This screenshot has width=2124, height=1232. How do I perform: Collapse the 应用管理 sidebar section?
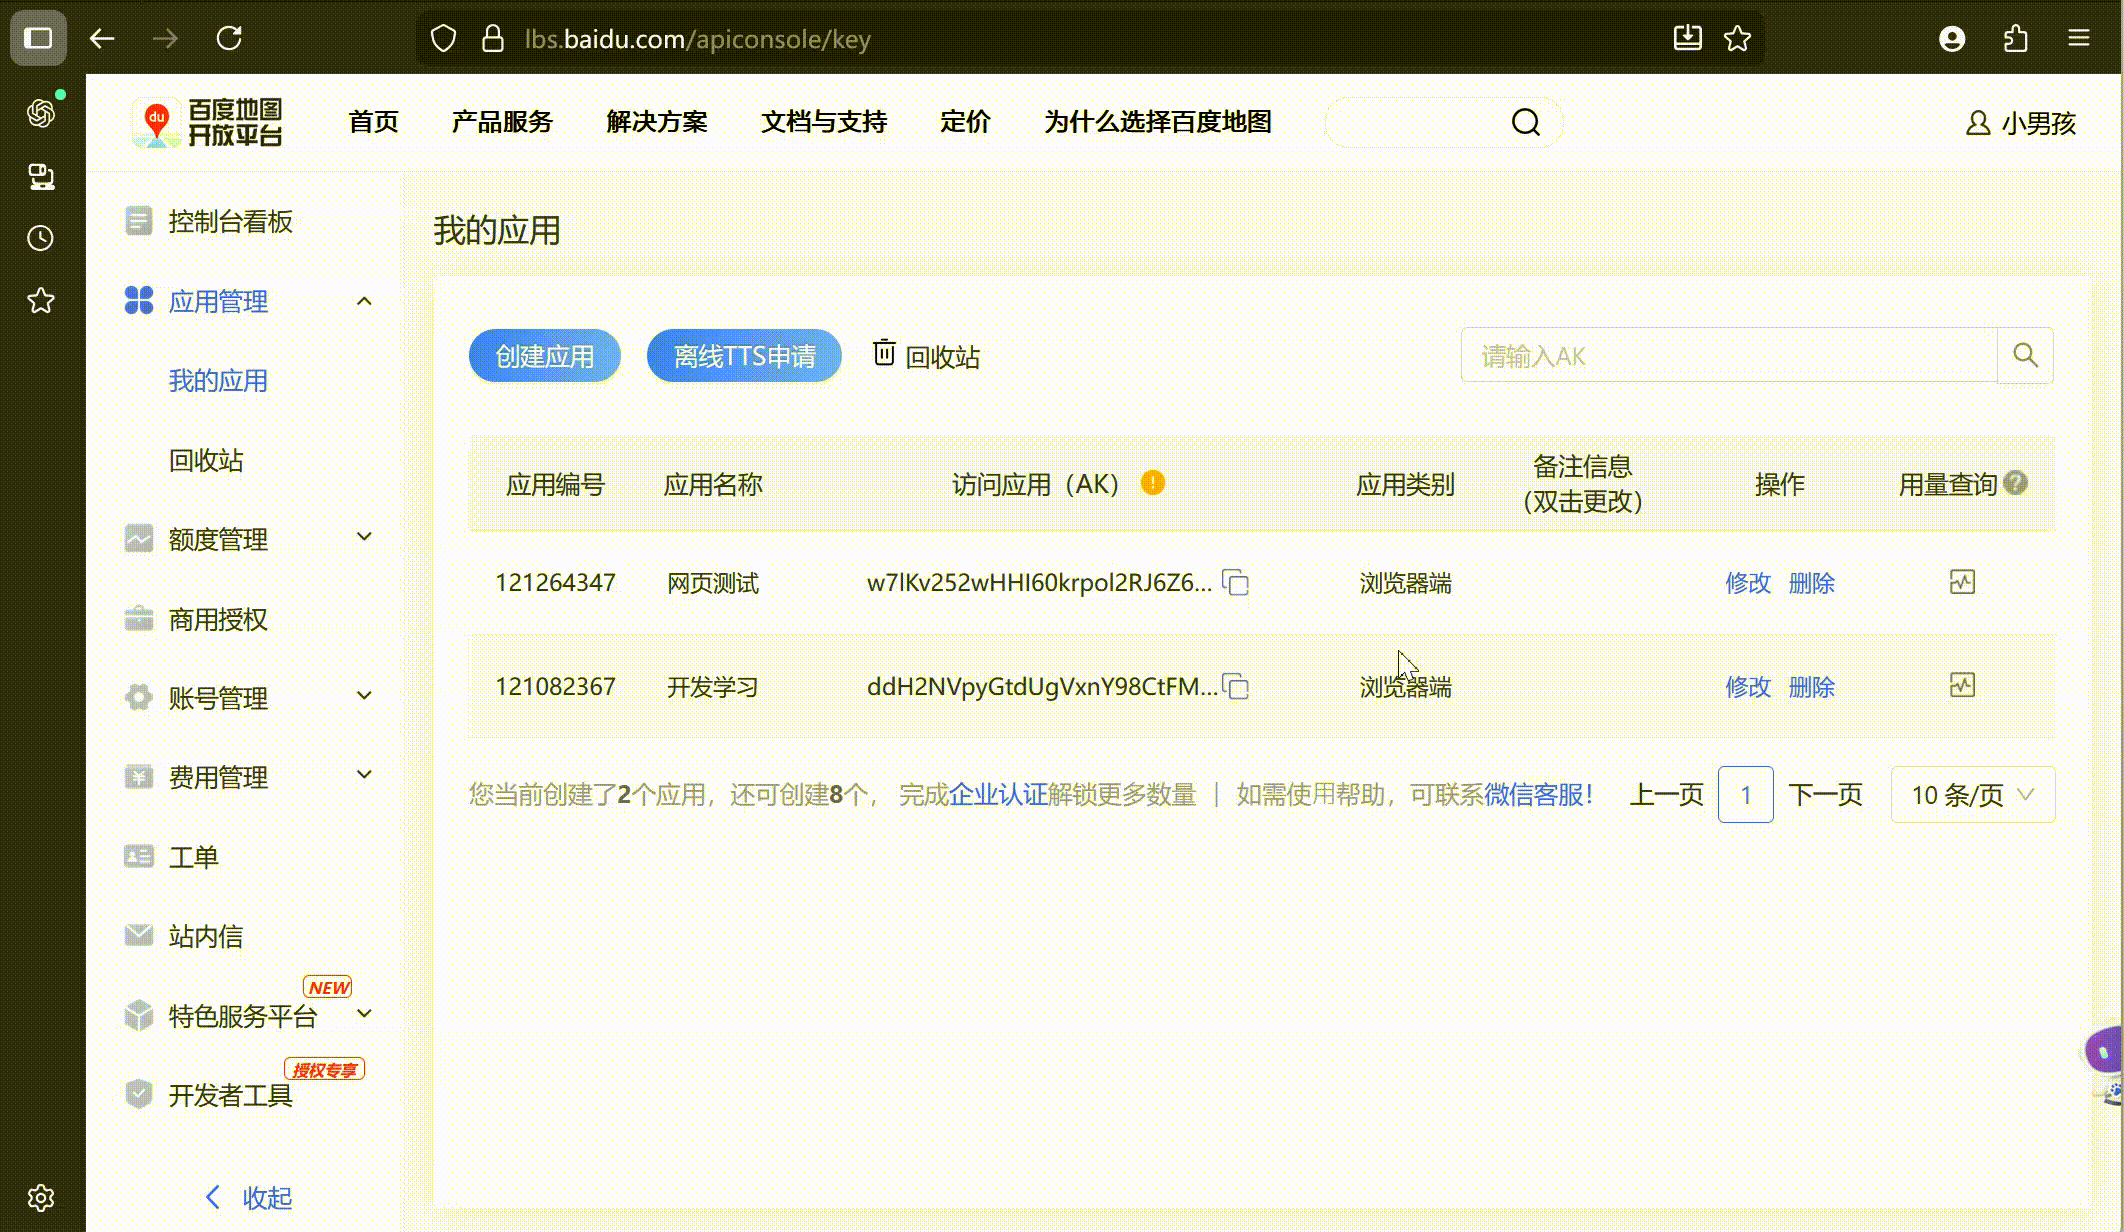364,301
